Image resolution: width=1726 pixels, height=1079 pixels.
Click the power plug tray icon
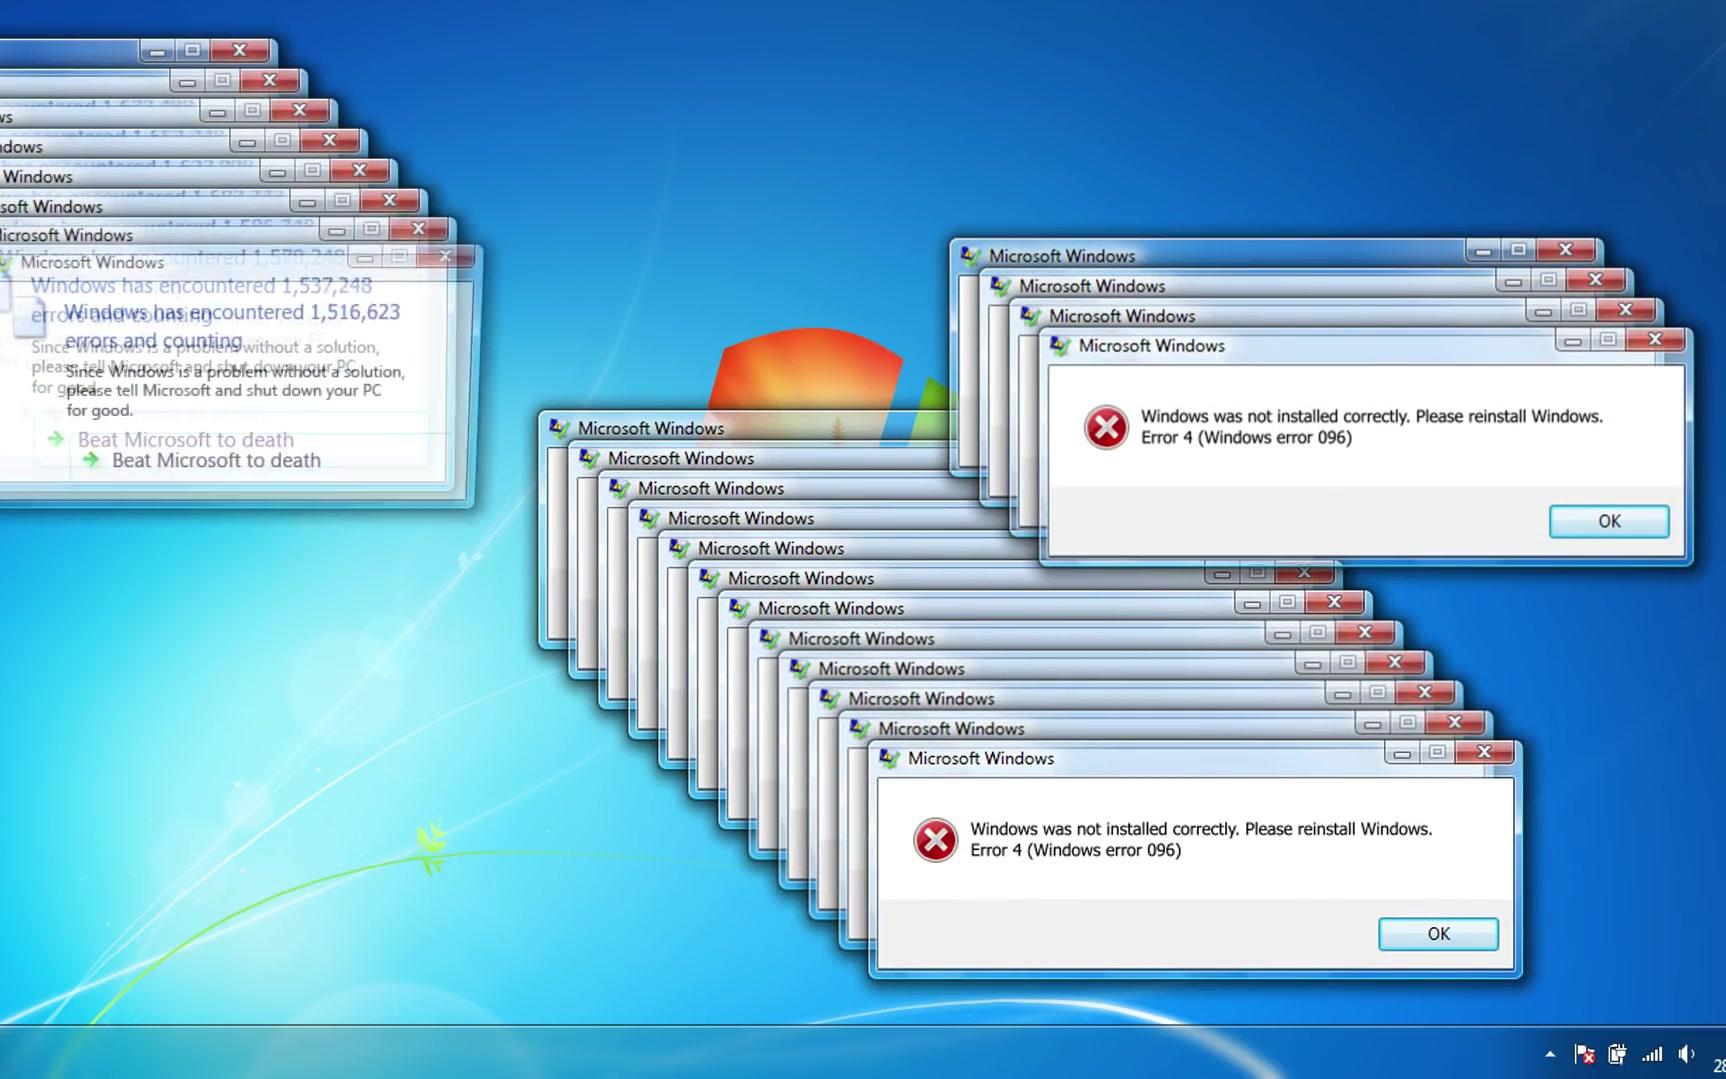1617,1053
